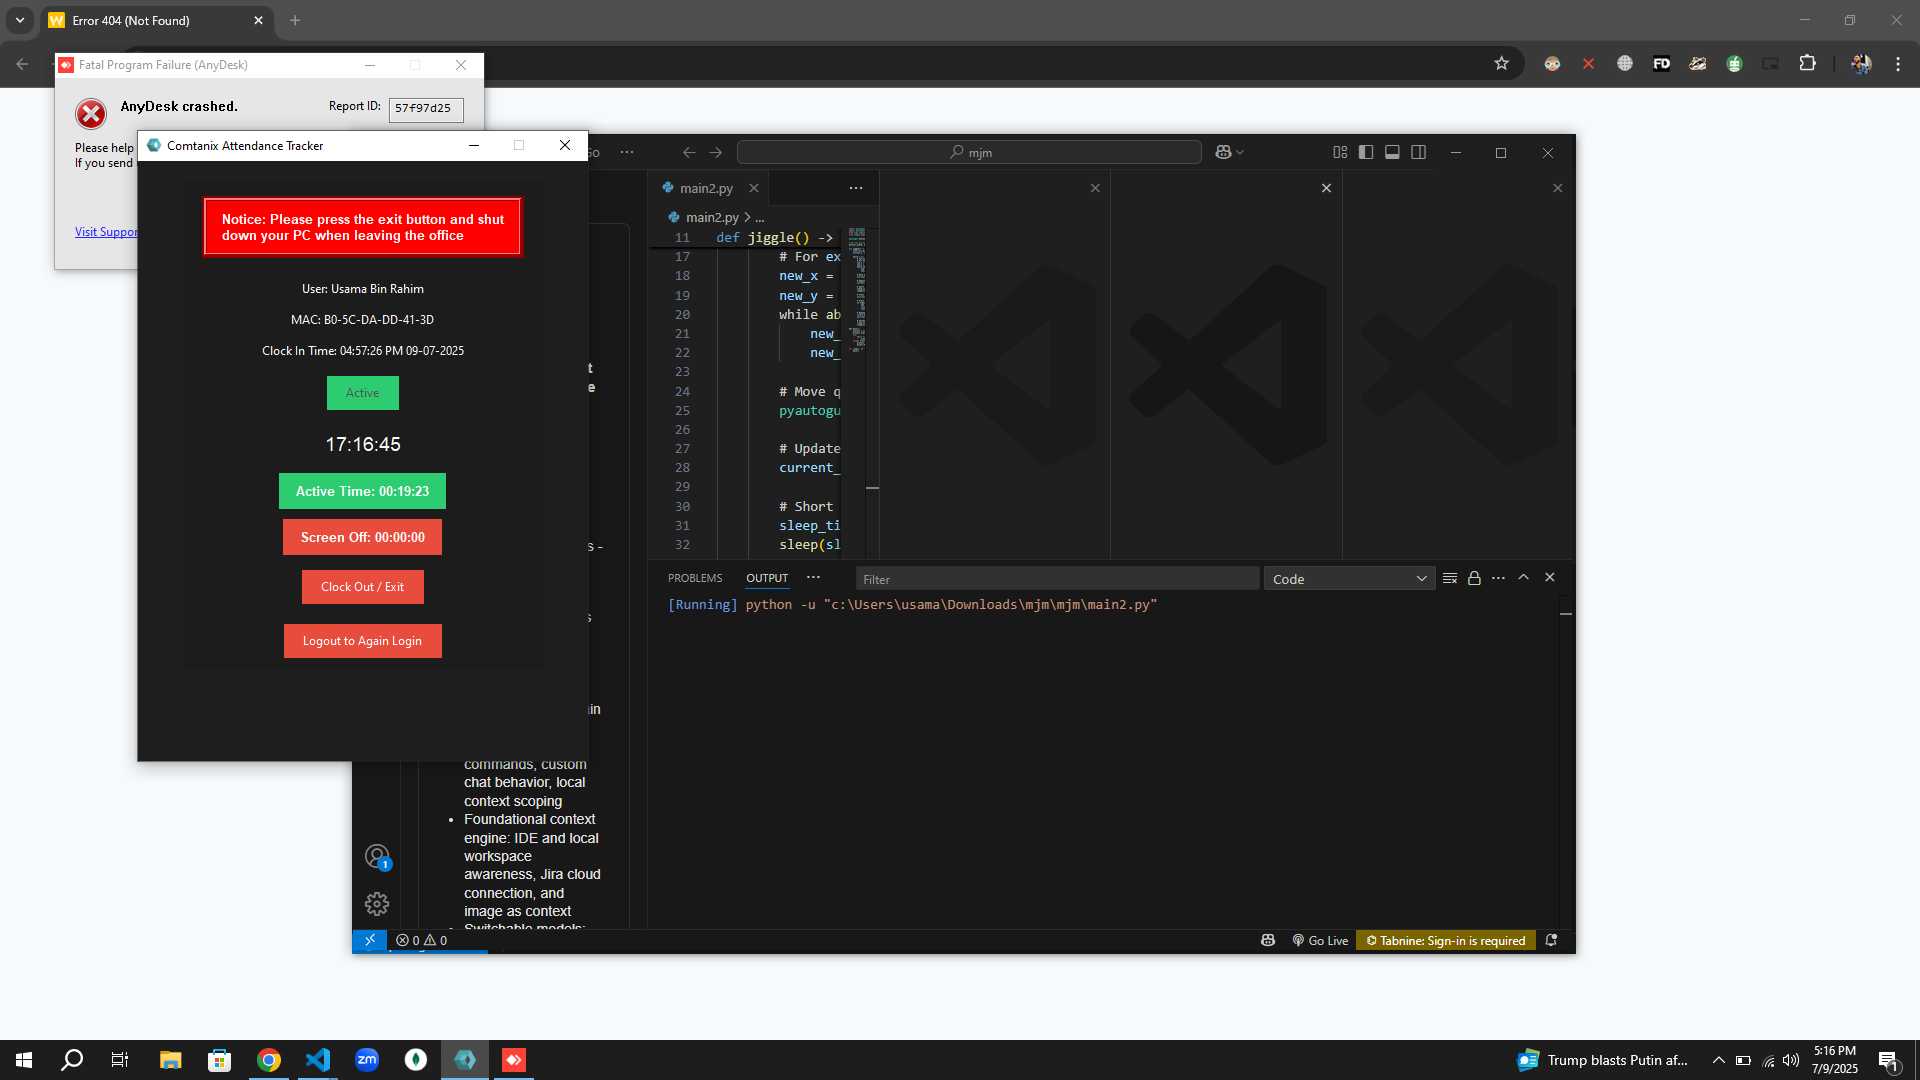This screenshot has height=1080, width=1920.
Task: Go back in VS Code navigation history
Action: click(x=689, y=152)
